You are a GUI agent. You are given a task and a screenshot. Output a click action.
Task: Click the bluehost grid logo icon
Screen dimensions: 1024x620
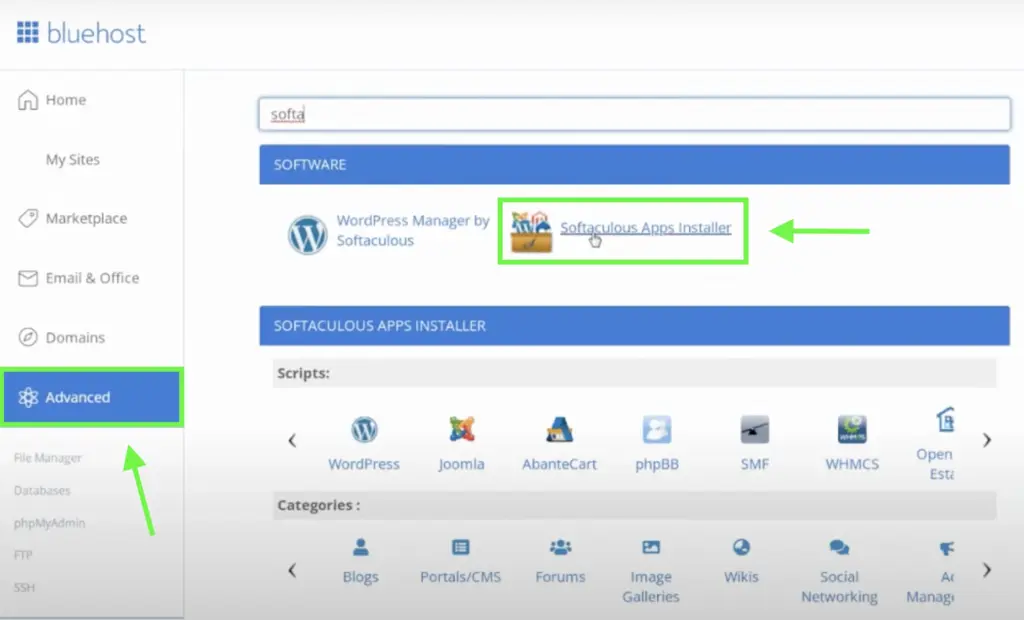[27, 32]
